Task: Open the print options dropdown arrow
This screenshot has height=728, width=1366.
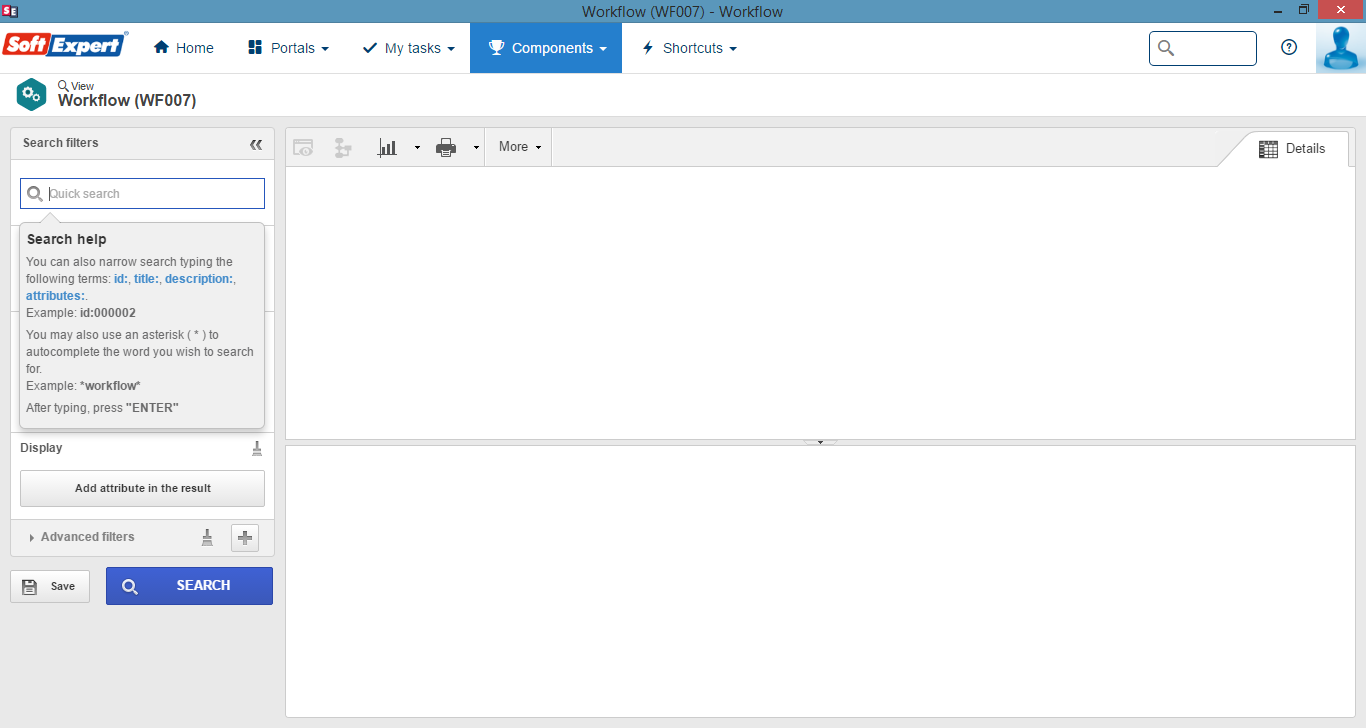Action: click(476, 148)
